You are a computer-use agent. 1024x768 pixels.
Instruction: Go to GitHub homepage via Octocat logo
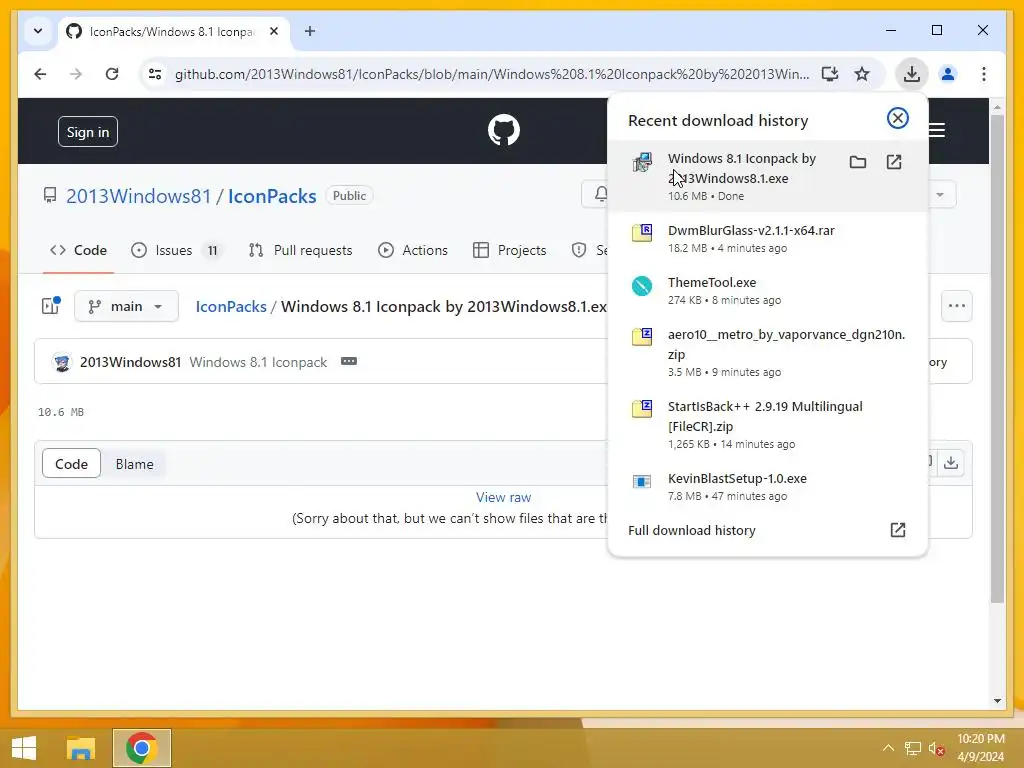(x=504, y=130)
